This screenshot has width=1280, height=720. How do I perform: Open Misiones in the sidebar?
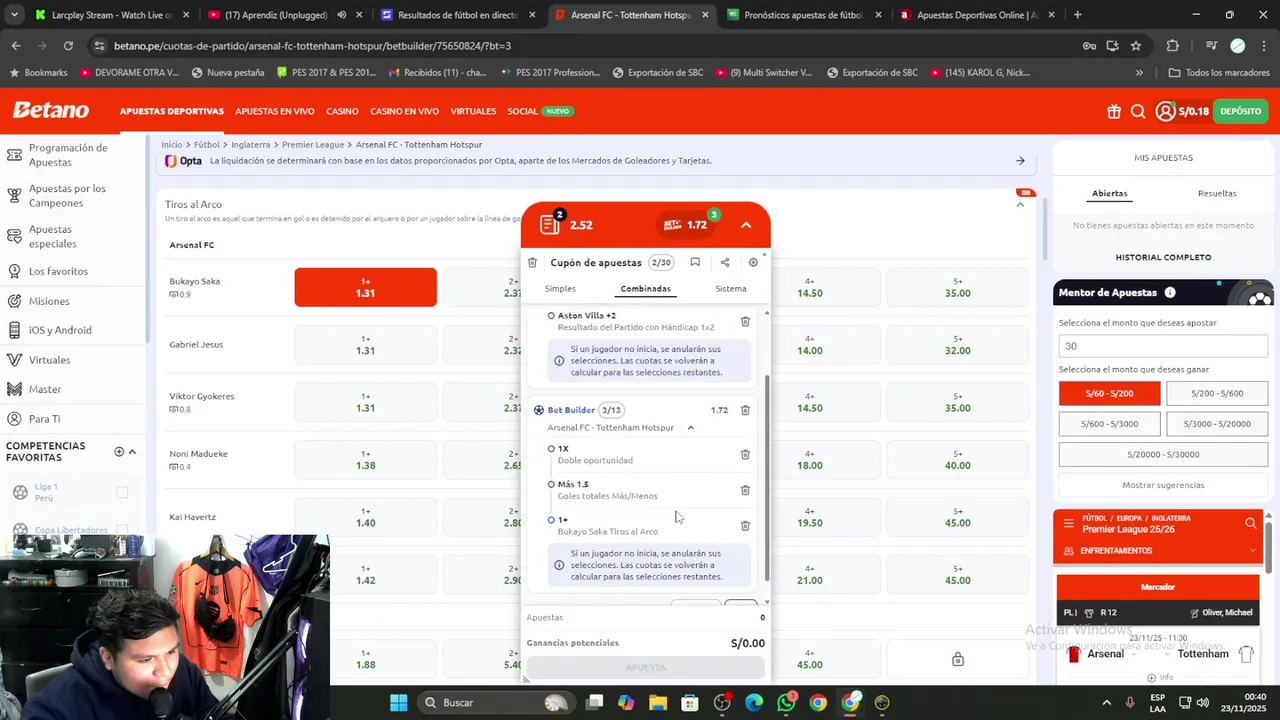[49, 301]
